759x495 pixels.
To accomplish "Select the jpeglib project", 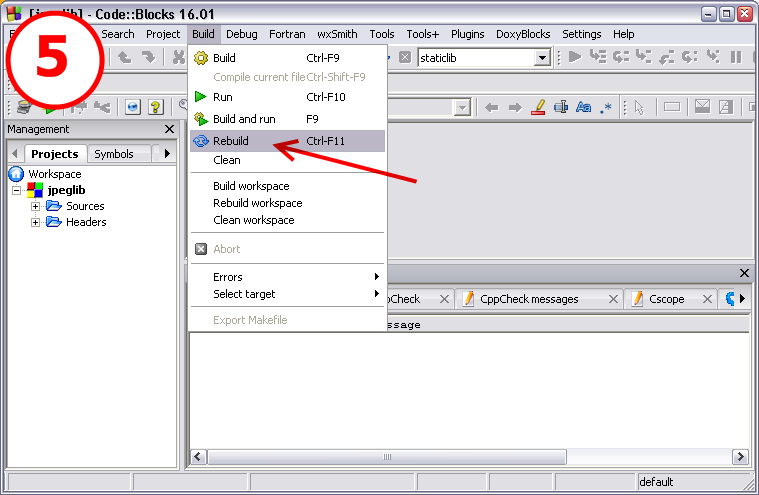I will pos(66,190).
